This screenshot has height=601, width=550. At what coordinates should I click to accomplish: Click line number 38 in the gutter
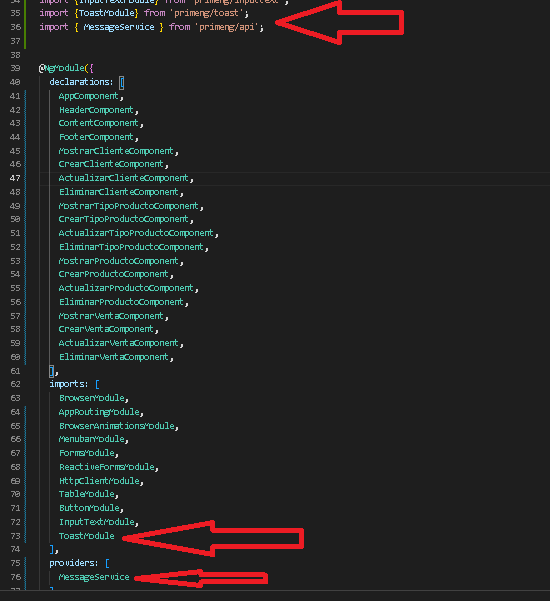point(15,55)
